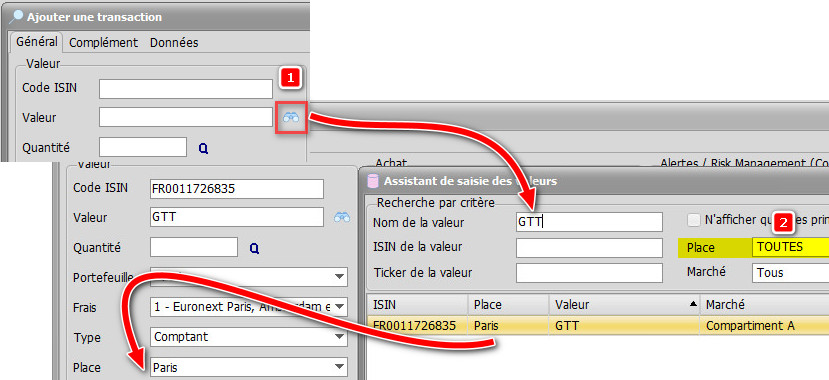Click the Place column header in the results table
This screenshot has height=380, width=829.
[x=508, y=304]
